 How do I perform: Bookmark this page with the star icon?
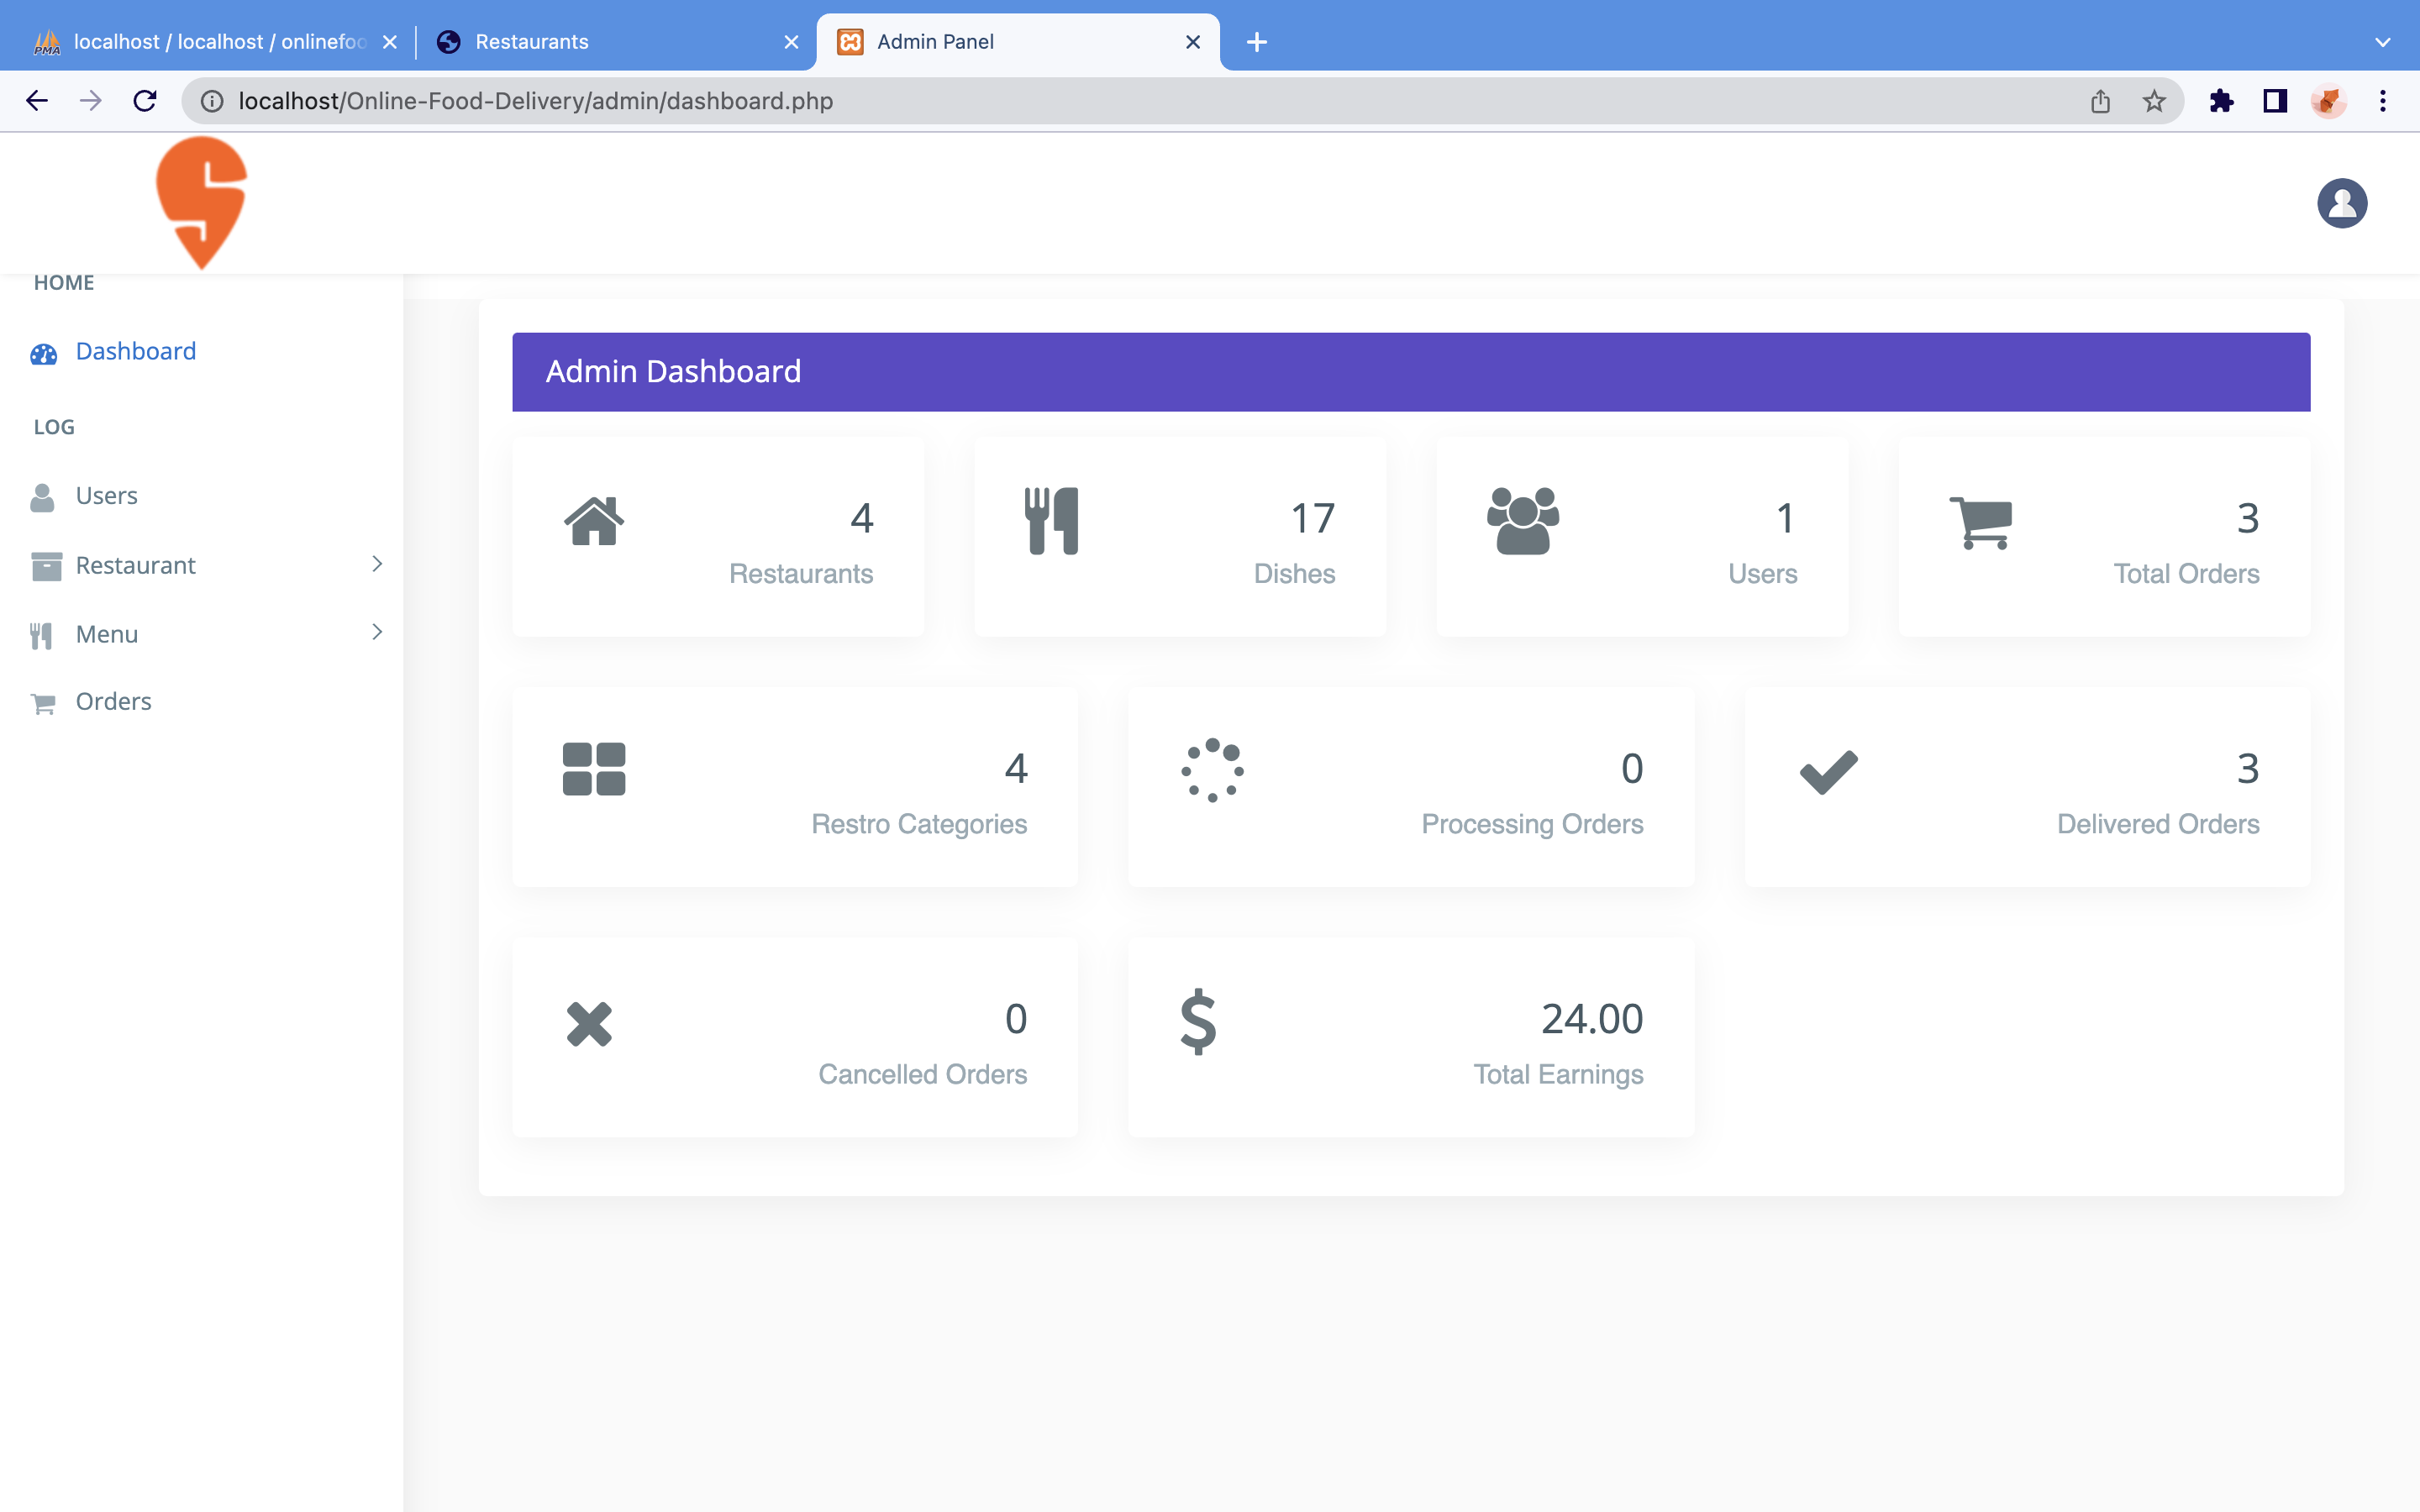2154,101
